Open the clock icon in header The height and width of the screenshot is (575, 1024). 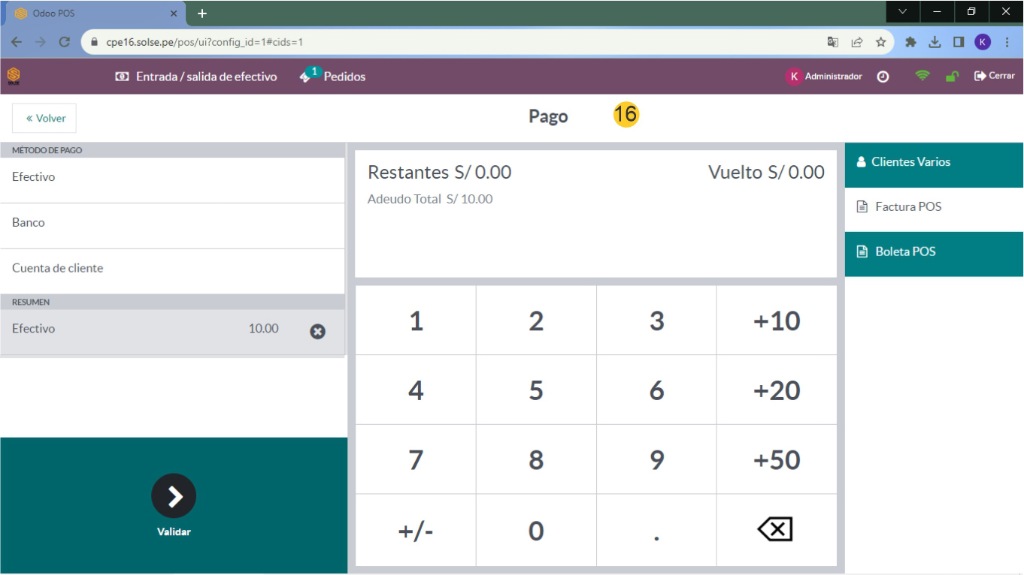(x=883, y=77)
